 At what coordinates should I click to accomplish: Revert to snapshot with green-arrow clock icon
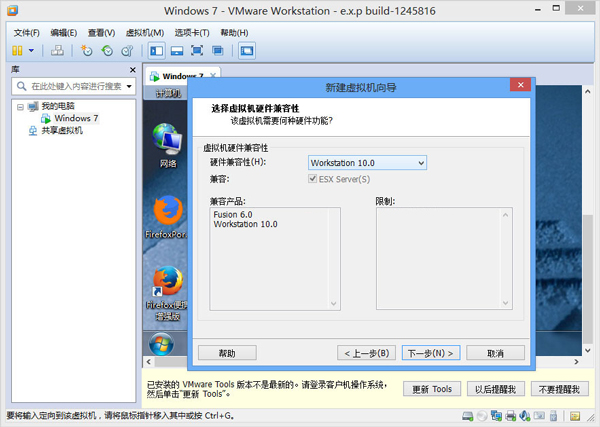coord(107,51)
